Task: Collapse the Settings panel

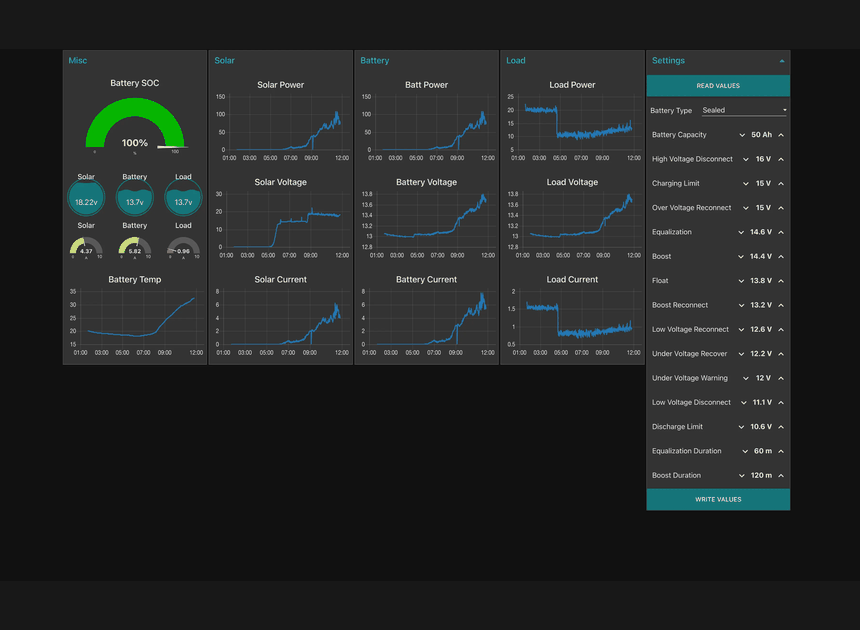Action: [x=781, y=61]
